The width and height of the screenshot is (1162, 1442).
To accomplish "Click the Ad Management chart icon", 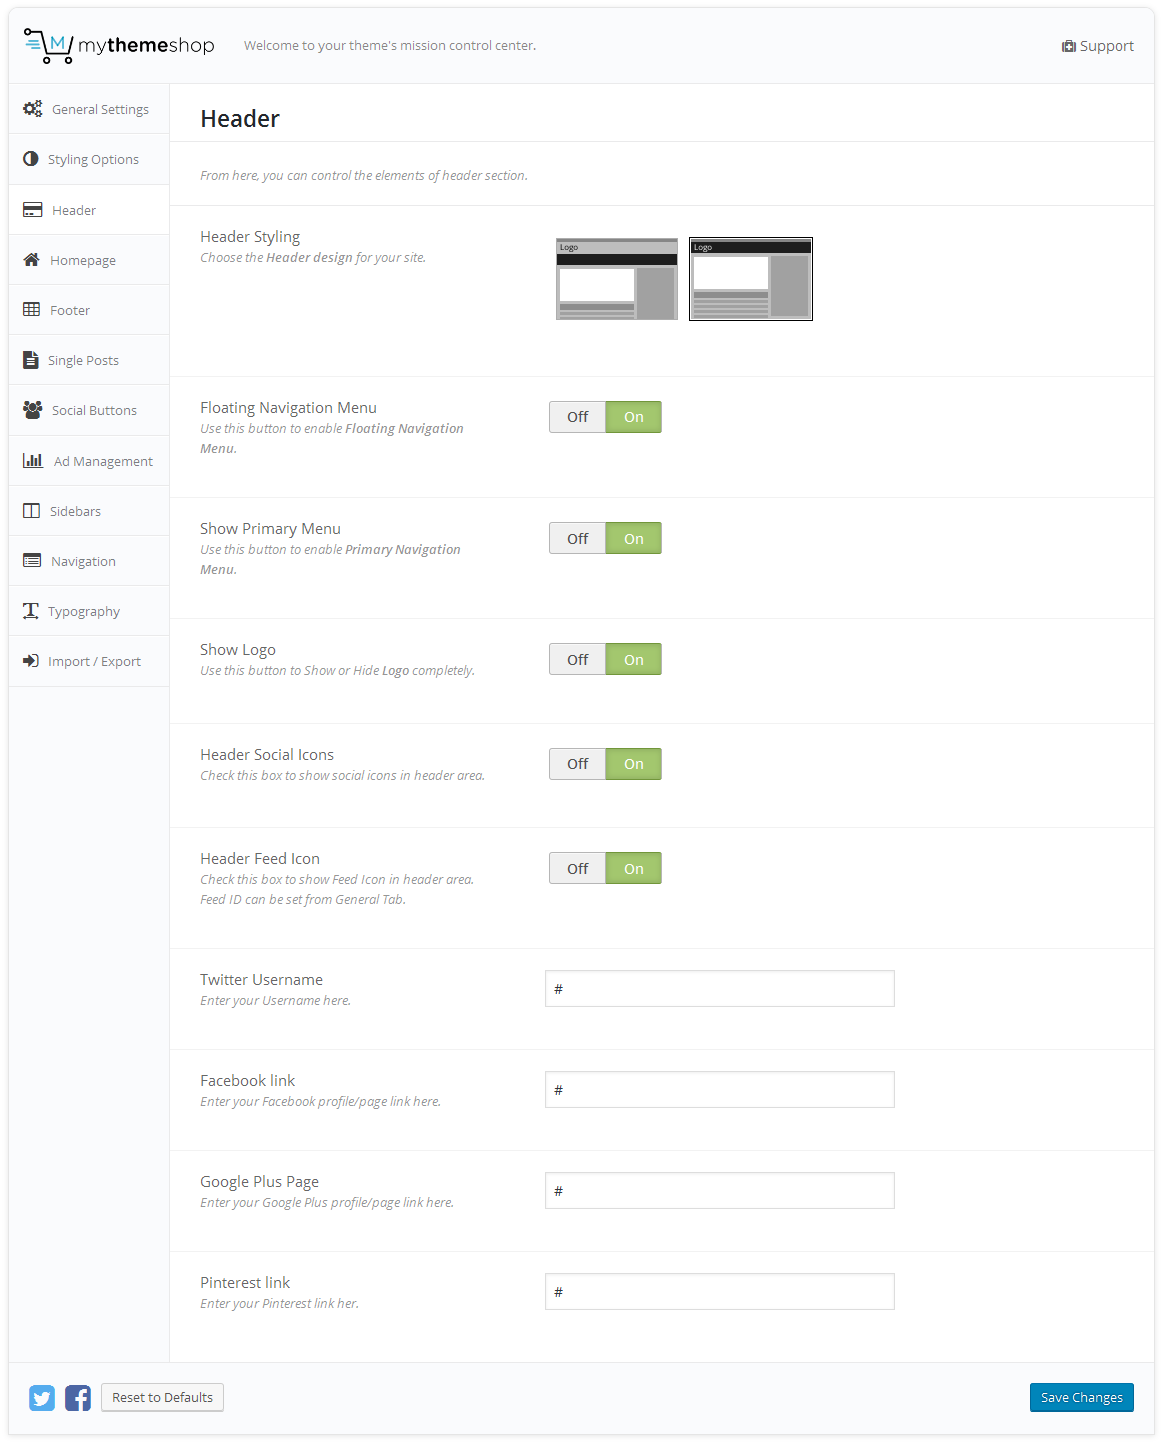I will coord(33,460).
